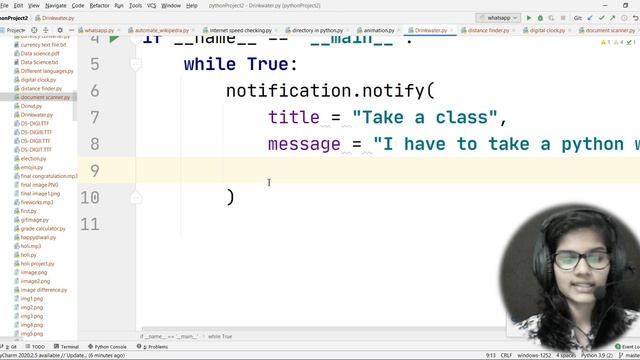640x360 pixels.
Task: Start debugging with the green bug icon
Action: 540,18
